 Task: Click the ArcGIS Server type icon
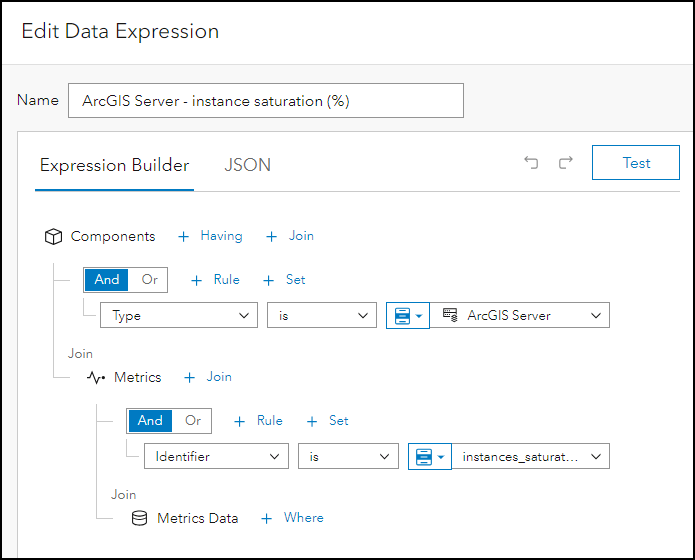pyautogui.click(x=450, y=315)
